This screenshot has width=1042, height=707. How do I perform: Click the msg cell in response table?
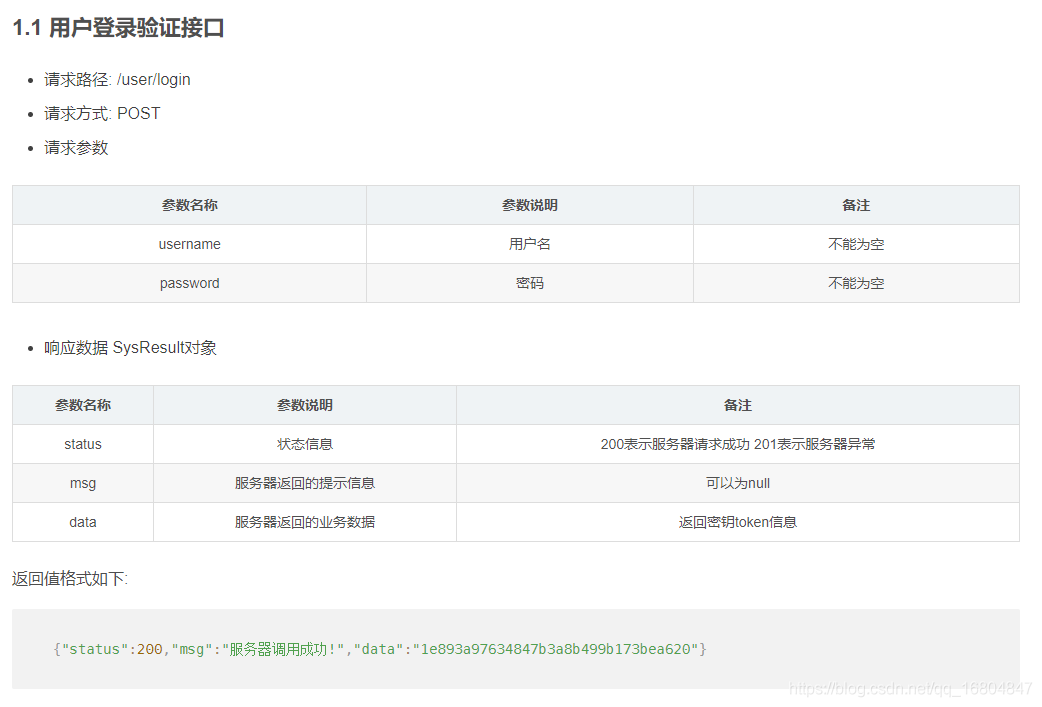point(83,483)
